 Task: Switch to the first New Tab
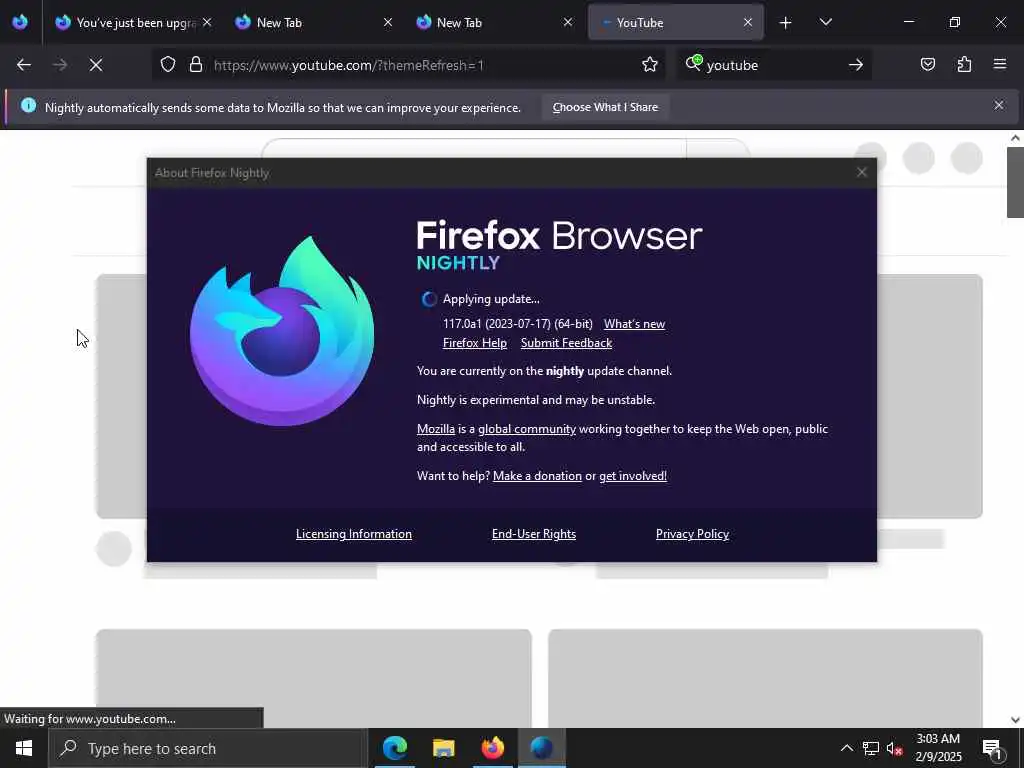(312, 22)
